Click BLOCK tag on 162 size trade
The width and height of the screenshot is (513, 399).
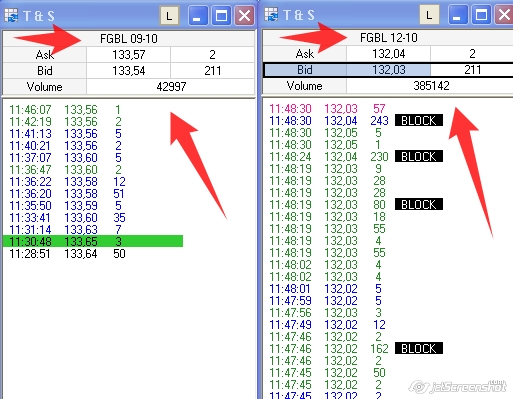point(419,348)
